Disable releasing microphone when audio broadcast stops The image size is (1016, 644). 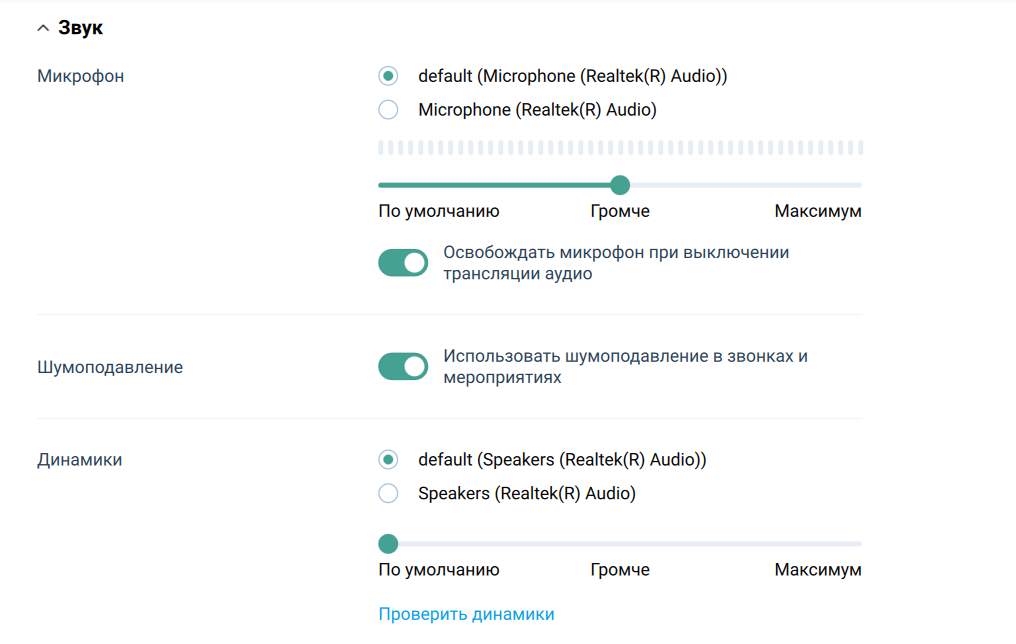[403, 262]
